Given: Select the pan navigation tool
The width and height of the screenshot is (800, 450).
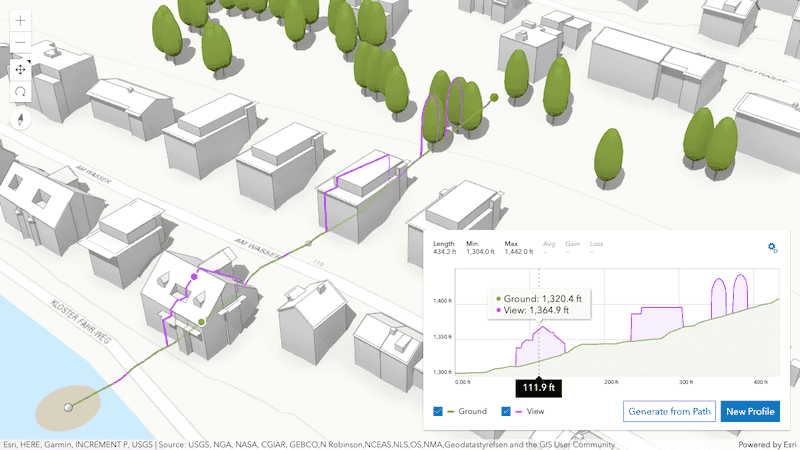Looking at the screenshot, I should click(x=21, y=70).
